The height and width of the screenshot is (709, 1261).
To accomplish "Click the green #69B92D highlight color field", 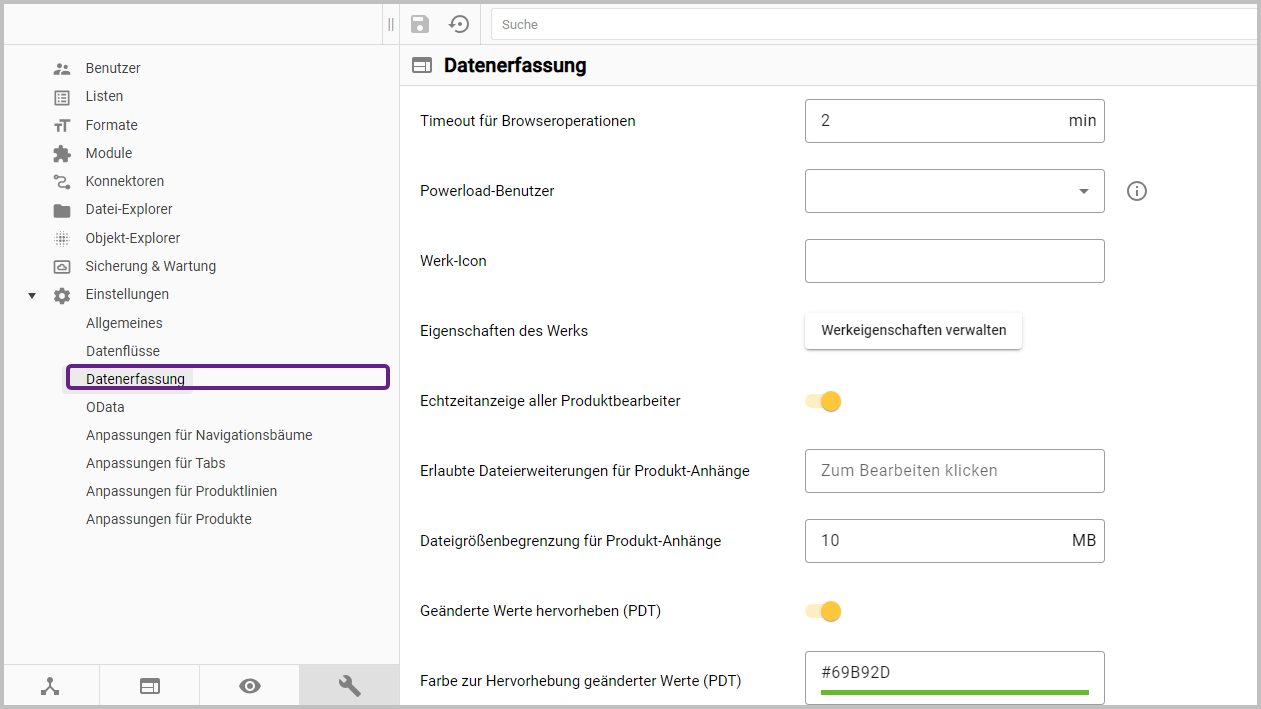I will (x=954, y=673).
